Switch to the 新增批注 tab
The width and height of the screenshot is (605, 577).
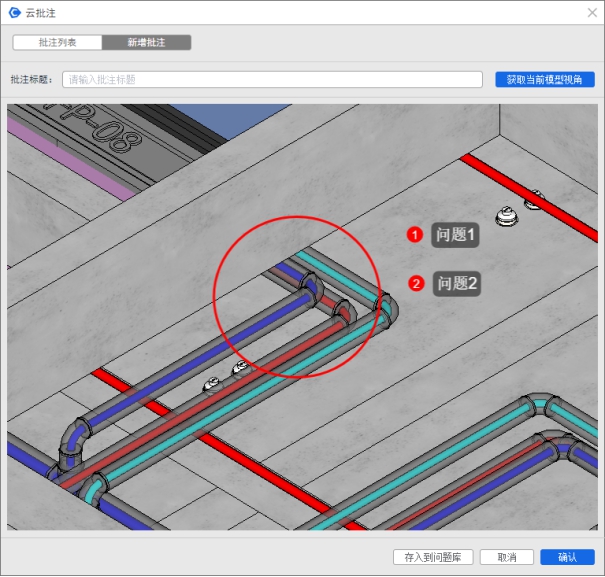tap(147, 43)
